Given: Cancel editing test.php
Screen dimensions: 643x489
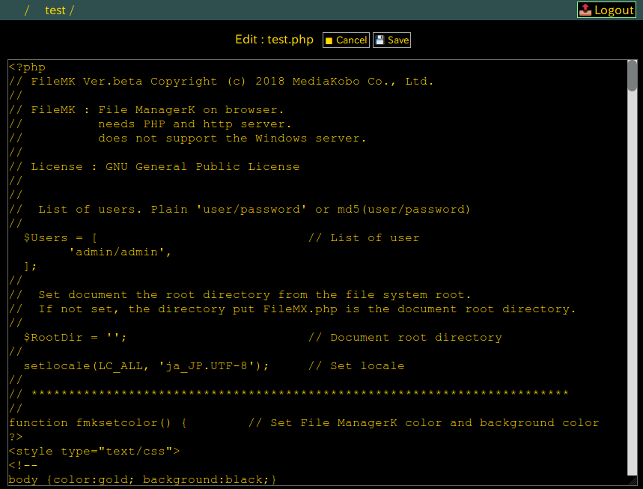Looking at the screenshot, I should [x=346, y=40].
